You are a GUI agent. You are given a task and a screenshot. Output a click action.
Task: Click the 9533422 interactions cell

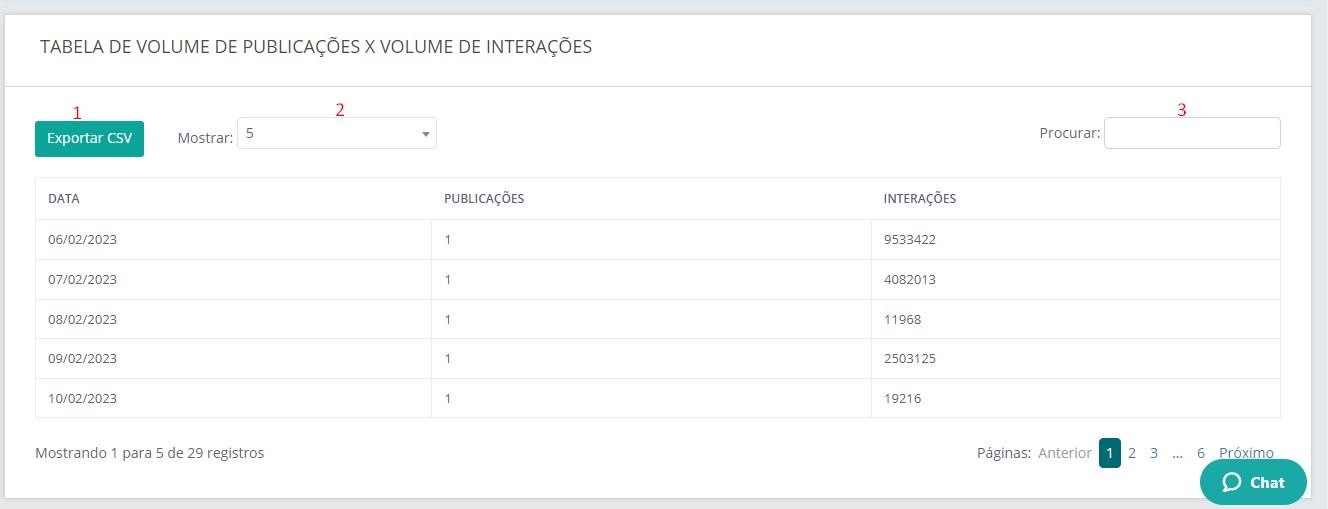coord(909,240)
